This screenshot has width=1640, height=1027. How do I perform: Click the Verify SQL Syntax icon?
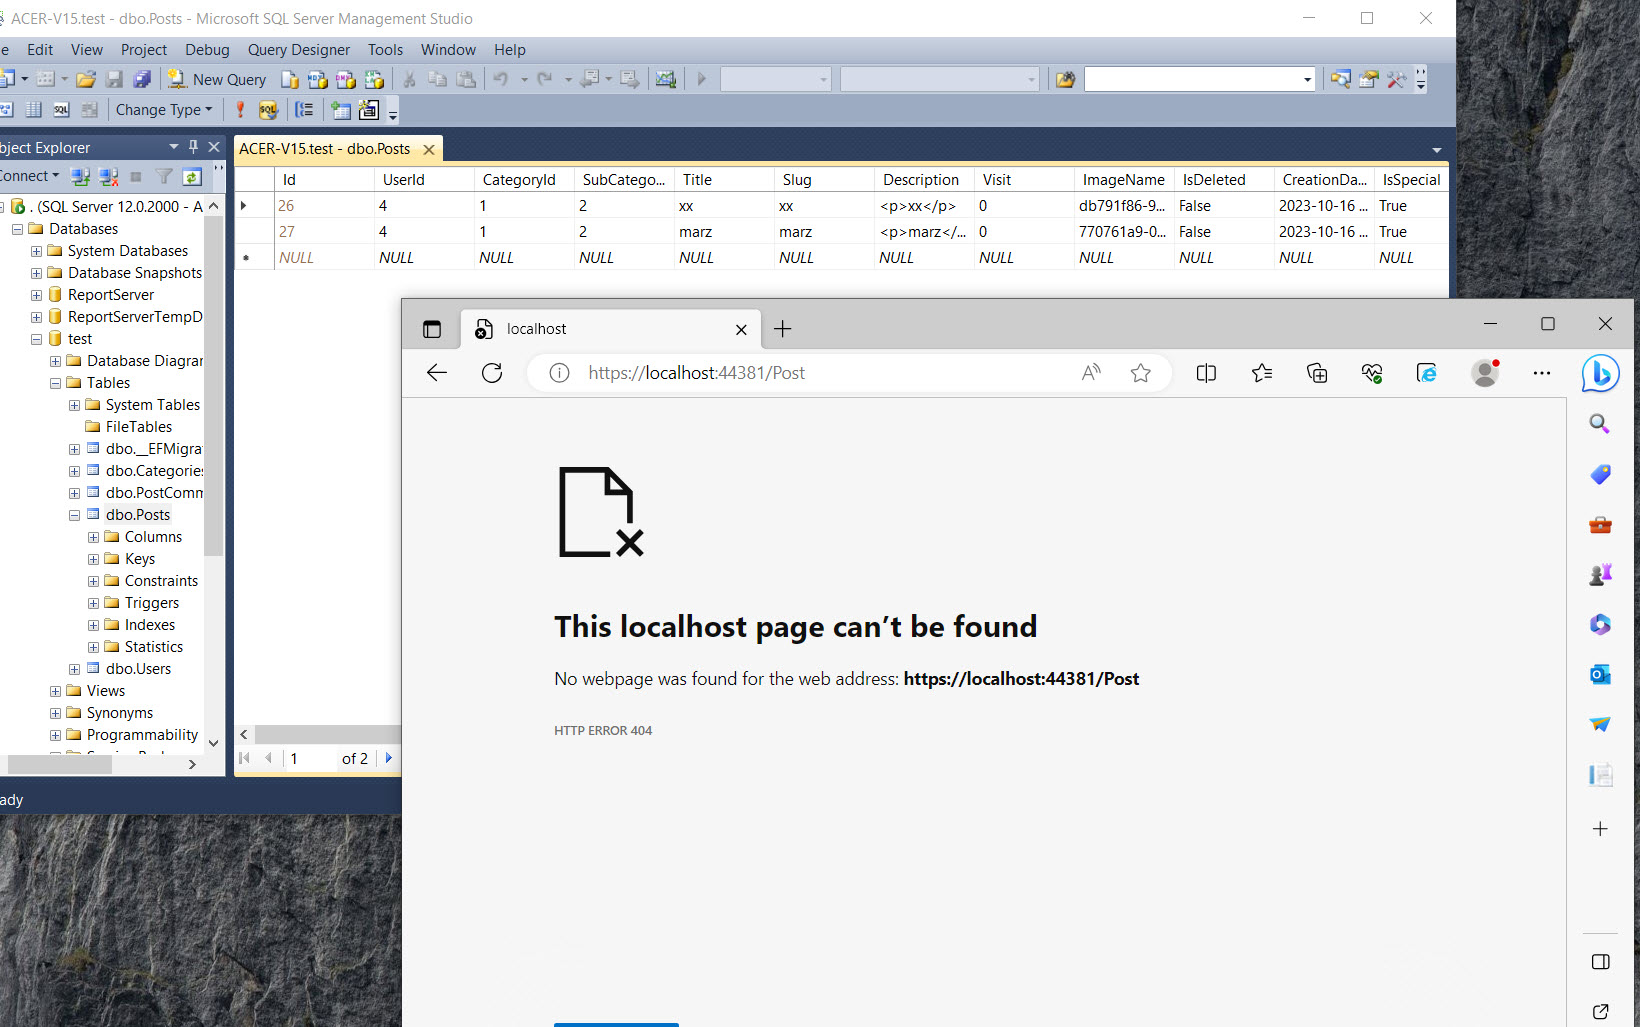coord(268,110)
